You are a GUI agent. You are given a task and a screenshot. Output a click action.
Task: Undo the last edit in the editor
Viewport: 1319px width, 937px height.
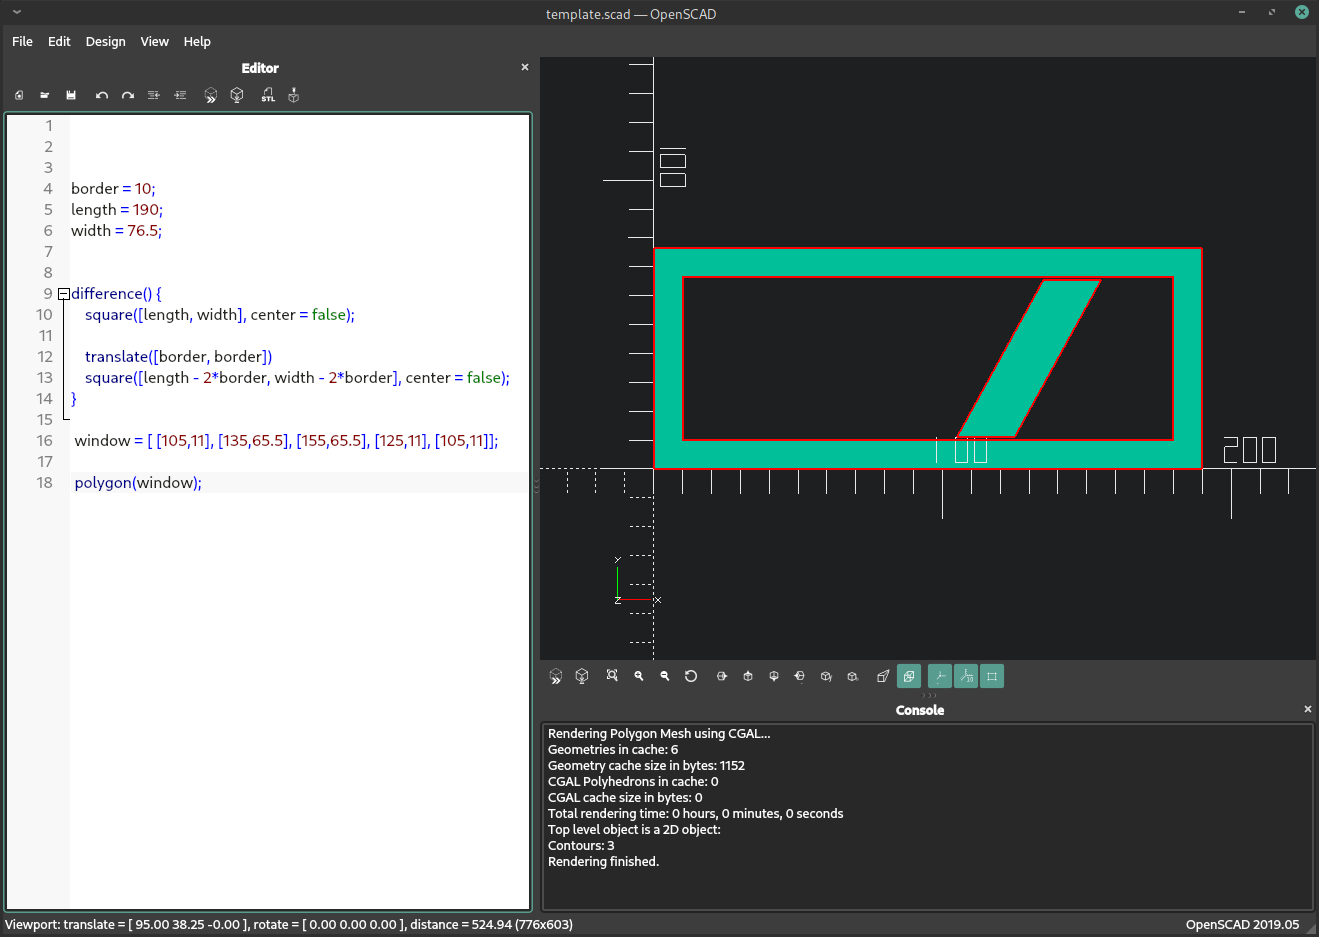(x=101, y=95)
